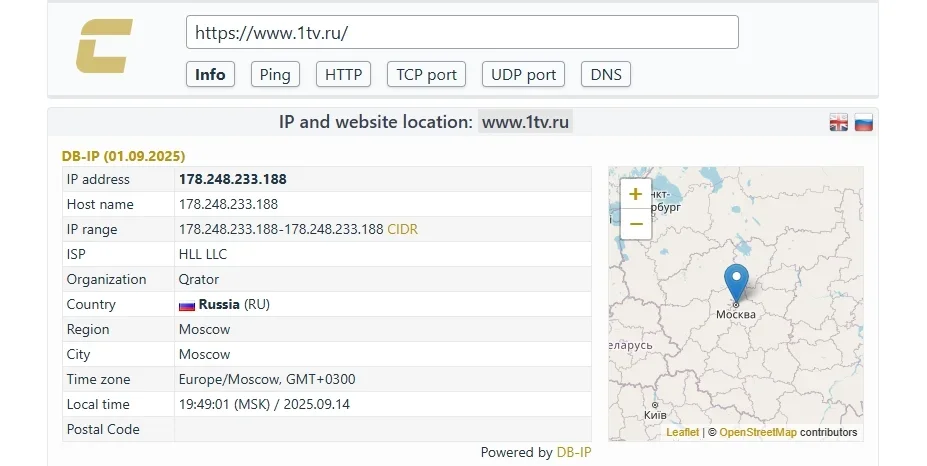Open the HTTP check tab

point(343,75)
